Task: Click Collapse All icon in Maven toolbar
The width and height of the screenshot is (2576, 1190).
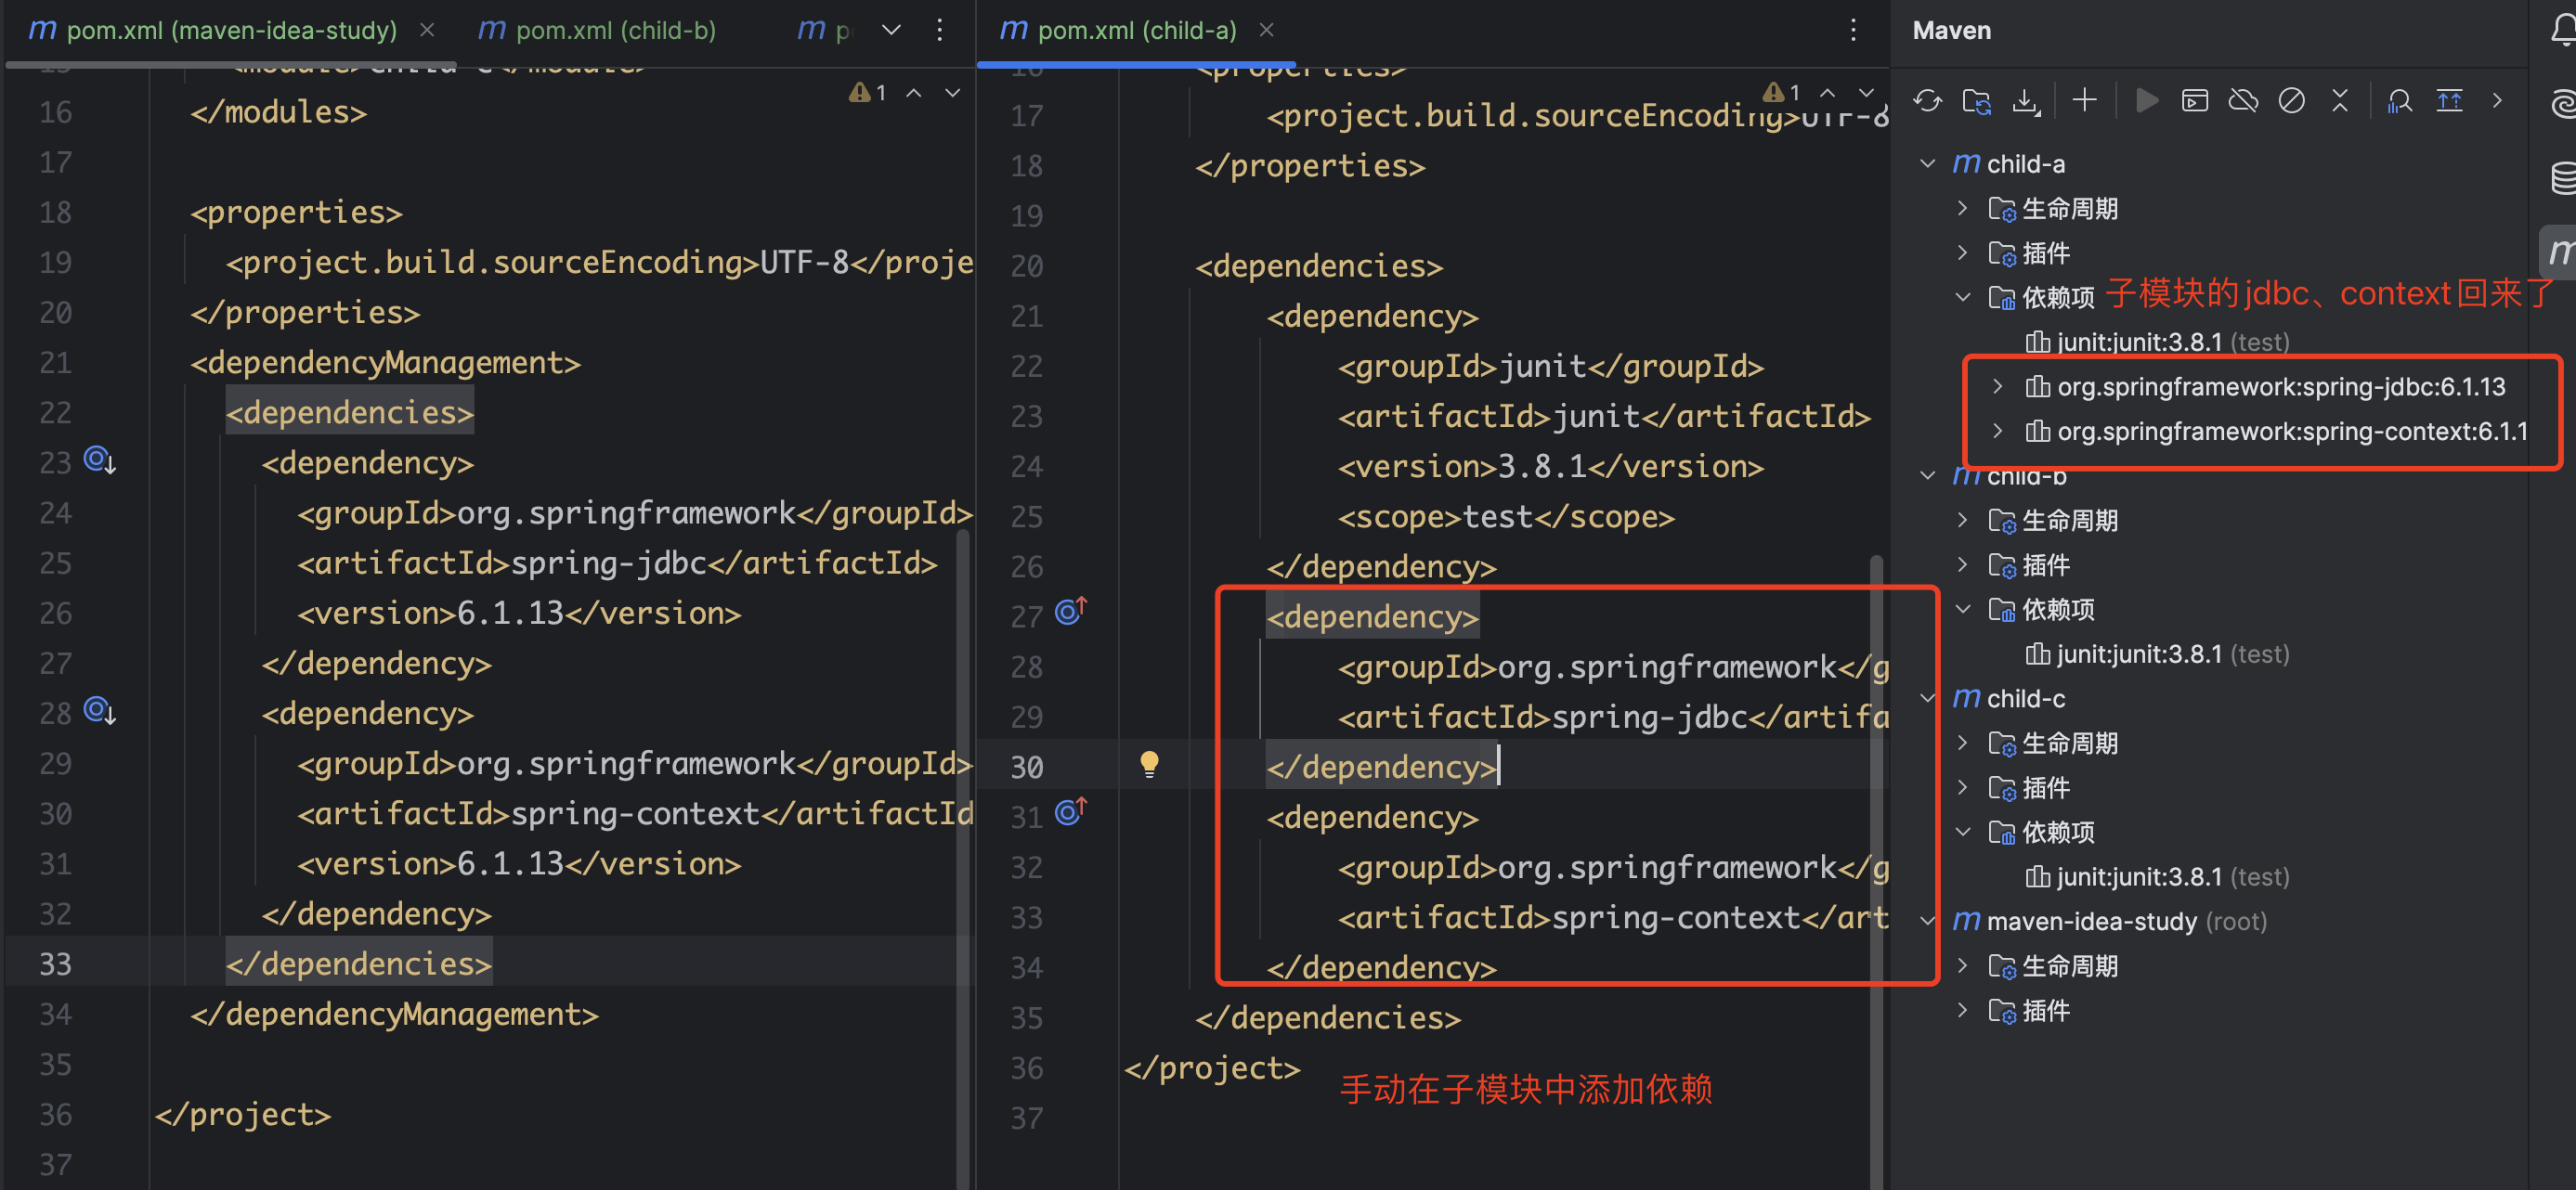Action: [x=2339, y=100]
